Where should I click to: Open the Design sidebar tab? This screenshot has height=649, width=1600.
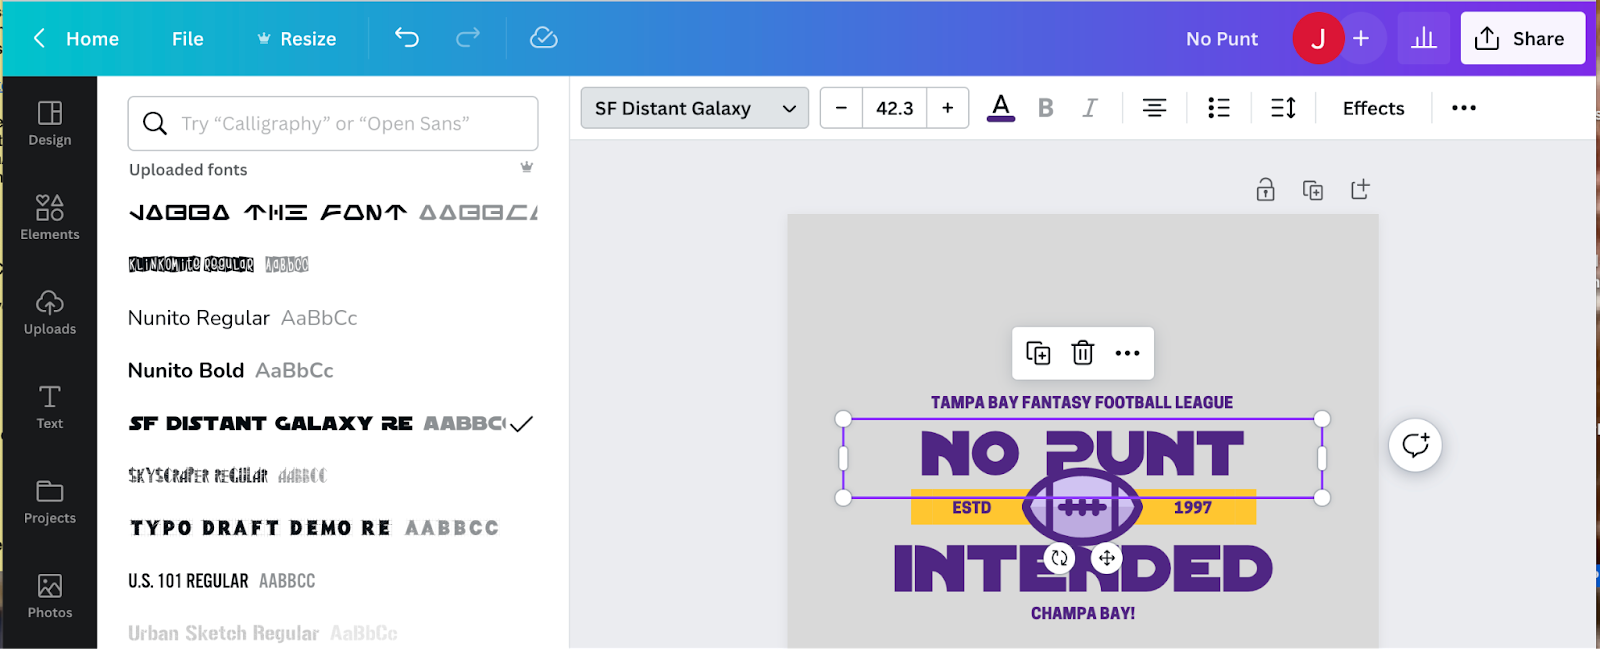tap(50, 124)
